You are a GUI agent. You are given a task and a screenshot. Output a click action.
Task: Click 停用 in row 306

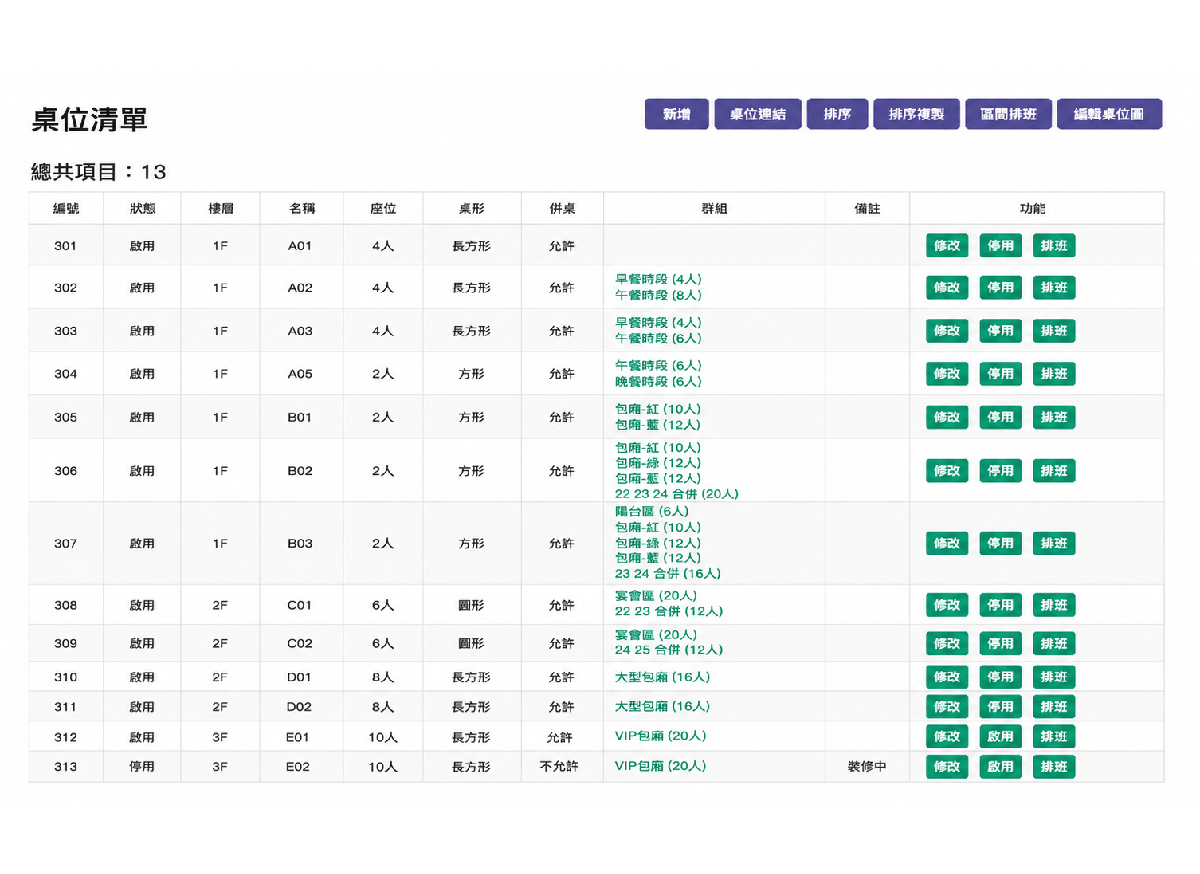[1000, 470]
